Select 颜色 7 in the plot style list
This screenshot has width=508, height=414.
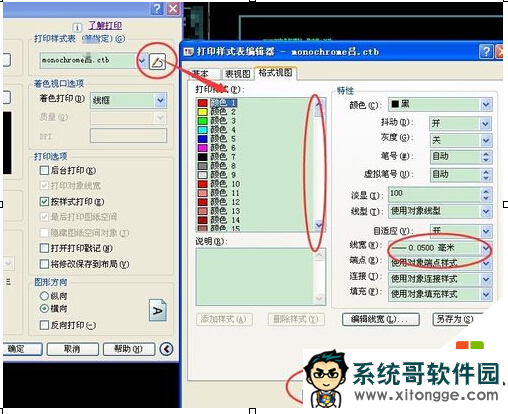coord(223,157)
